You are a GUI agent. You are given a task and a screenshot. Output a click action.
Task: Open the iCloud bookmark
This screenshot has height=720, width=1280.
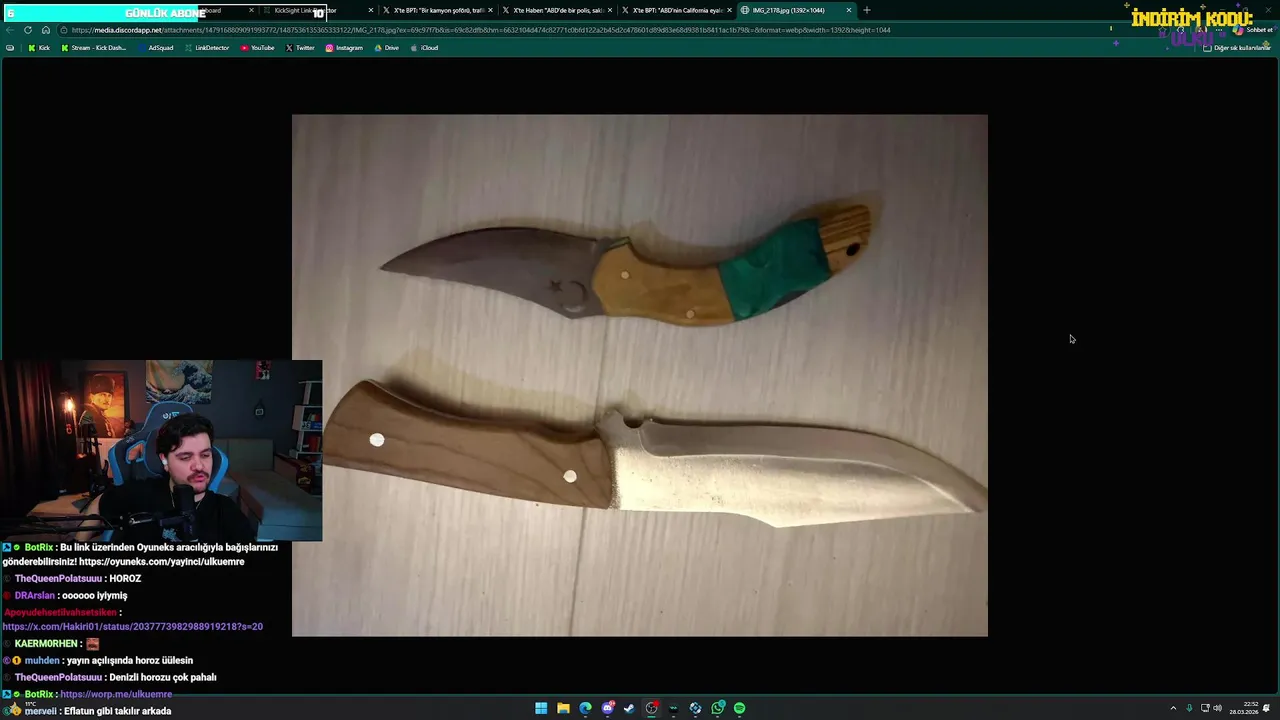[424, 48]
